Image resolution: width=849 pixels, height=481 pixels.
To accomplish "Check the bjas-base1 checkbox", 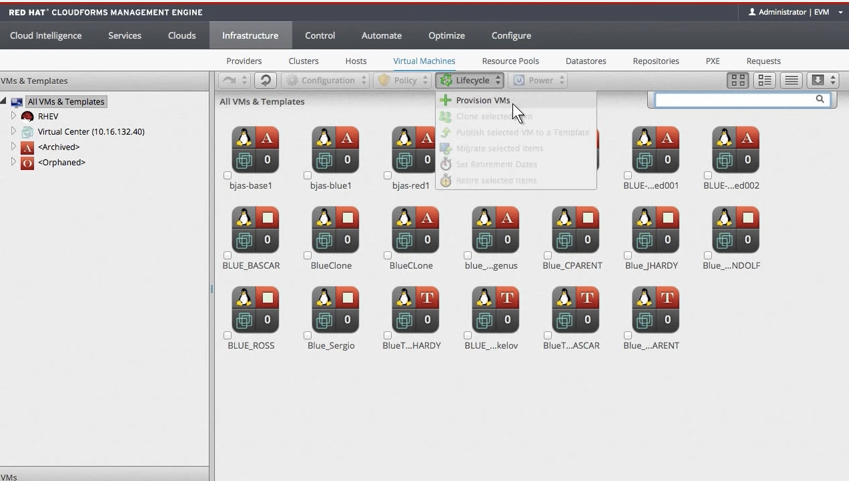I will (x=227, y=176).
